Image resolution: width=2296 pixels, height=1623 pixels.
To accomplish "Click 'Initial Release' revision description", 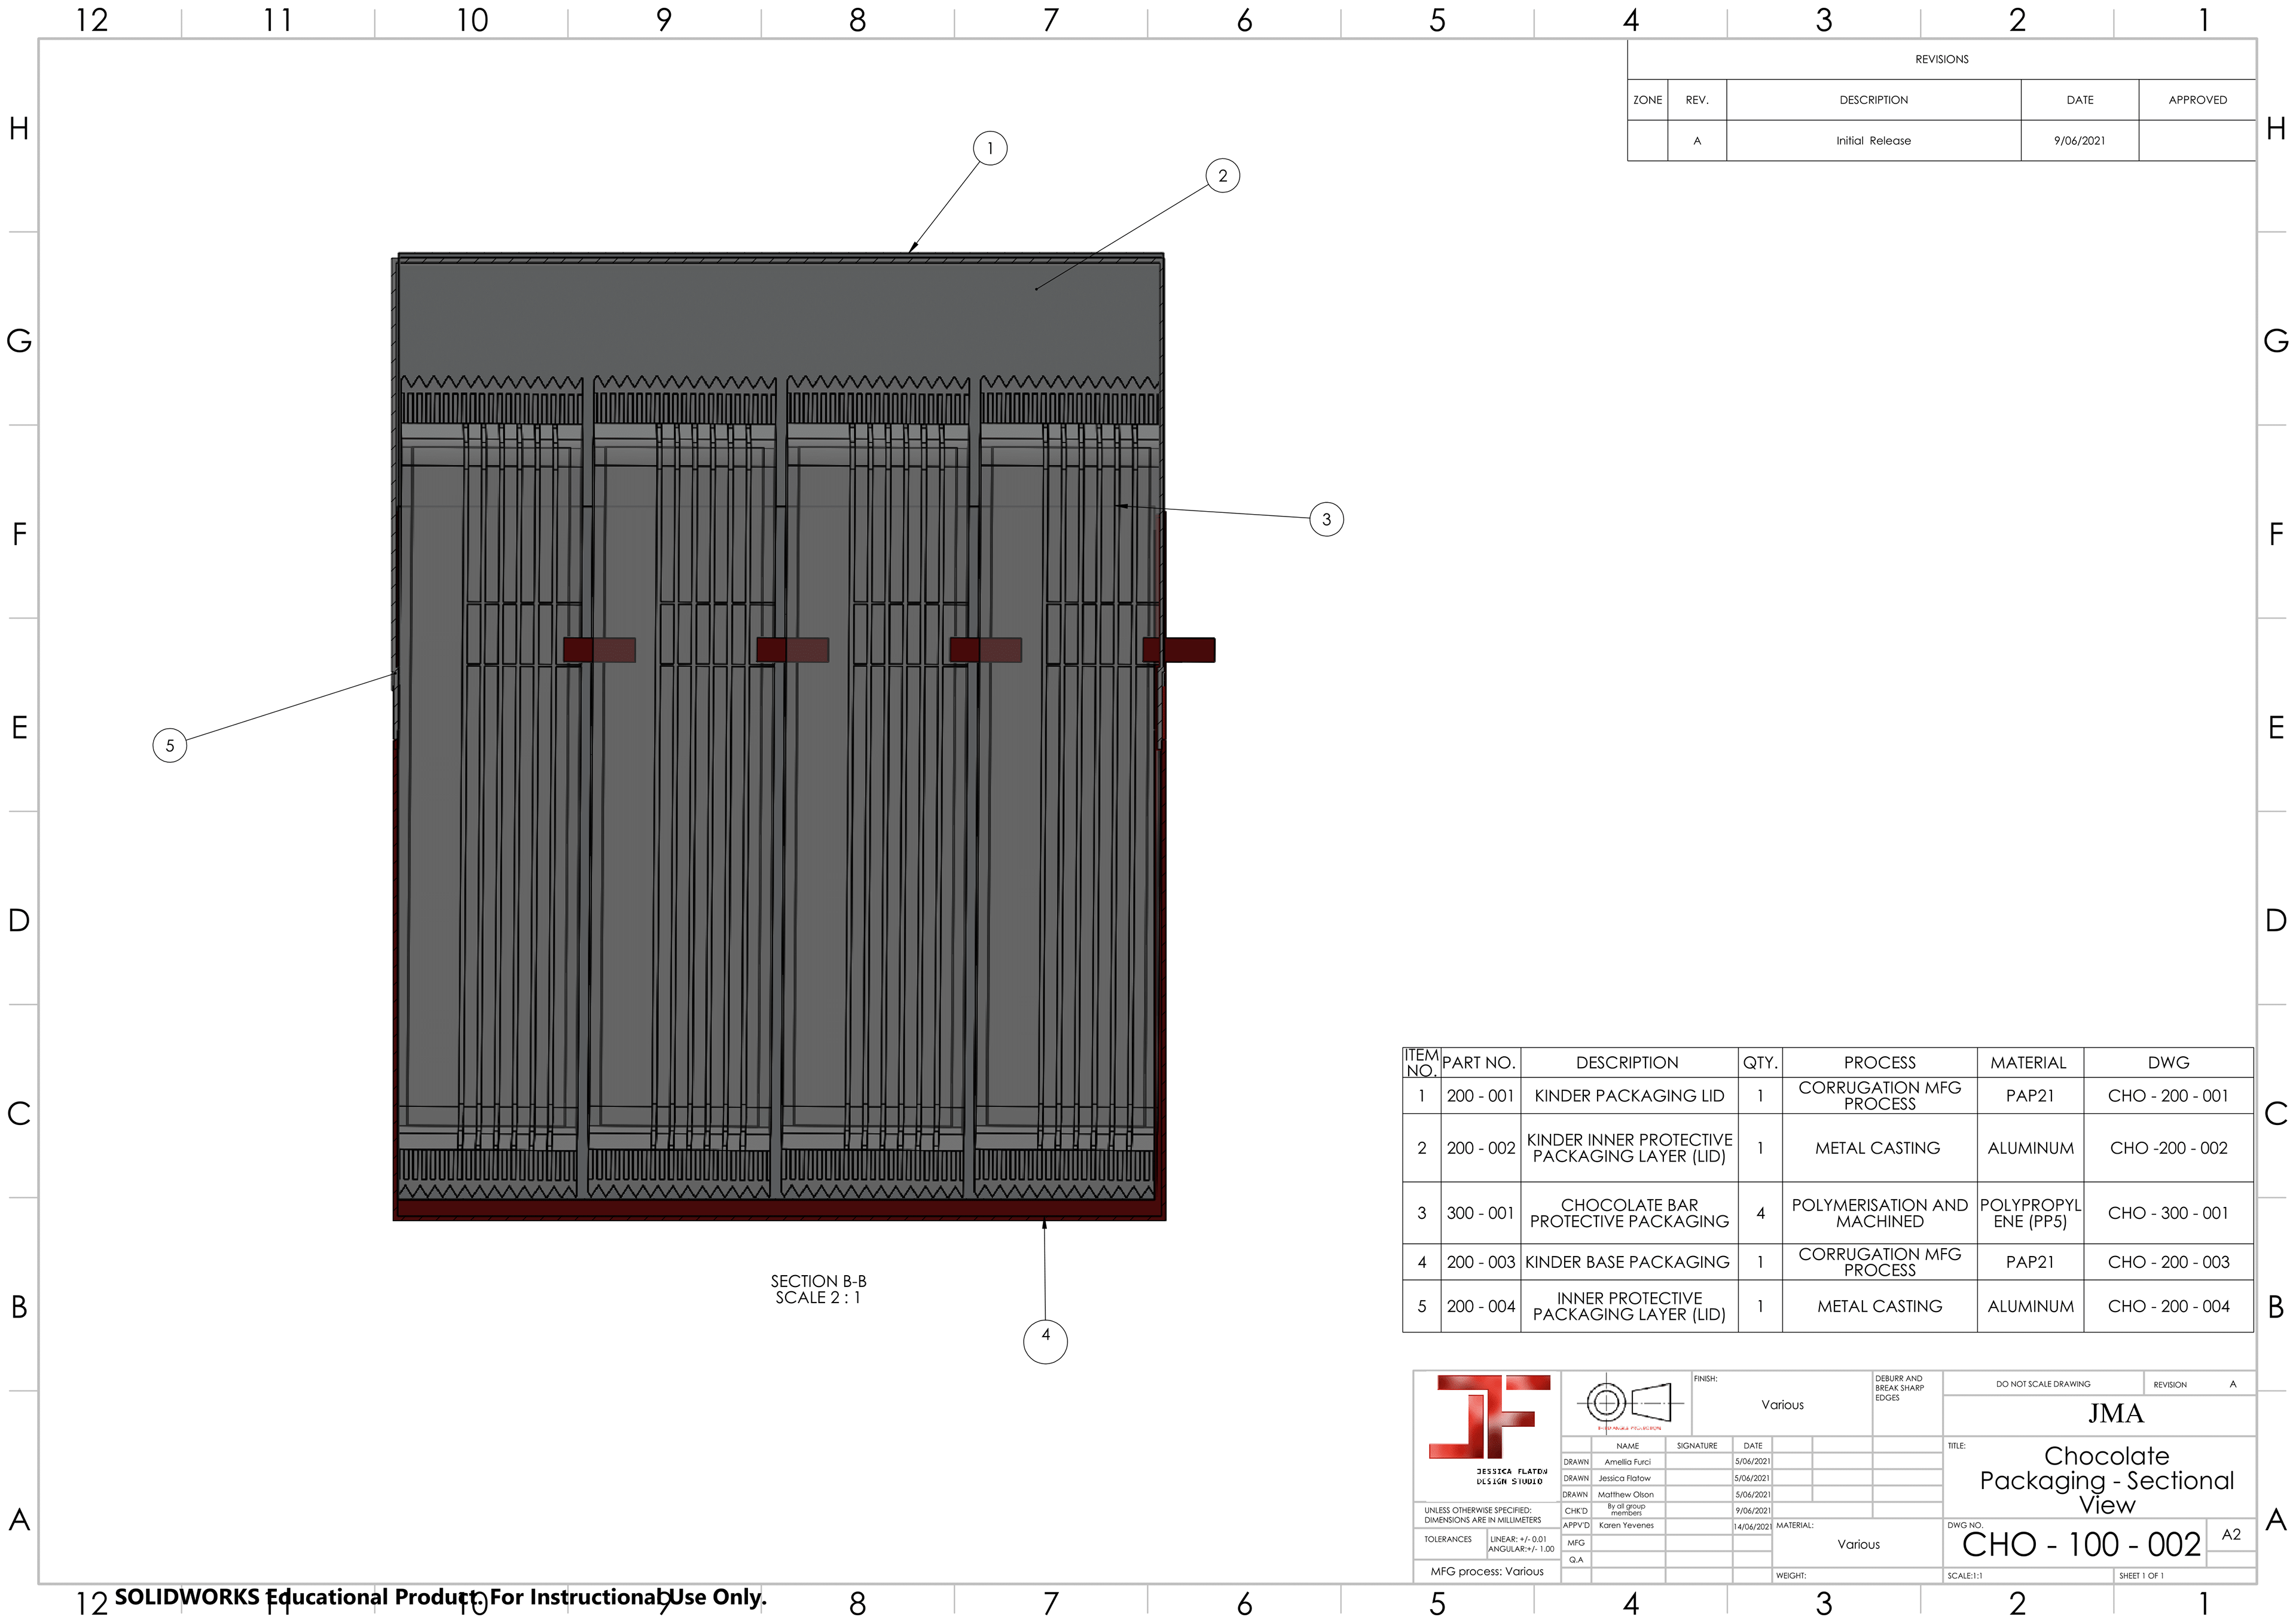I will coord(1873,141).
